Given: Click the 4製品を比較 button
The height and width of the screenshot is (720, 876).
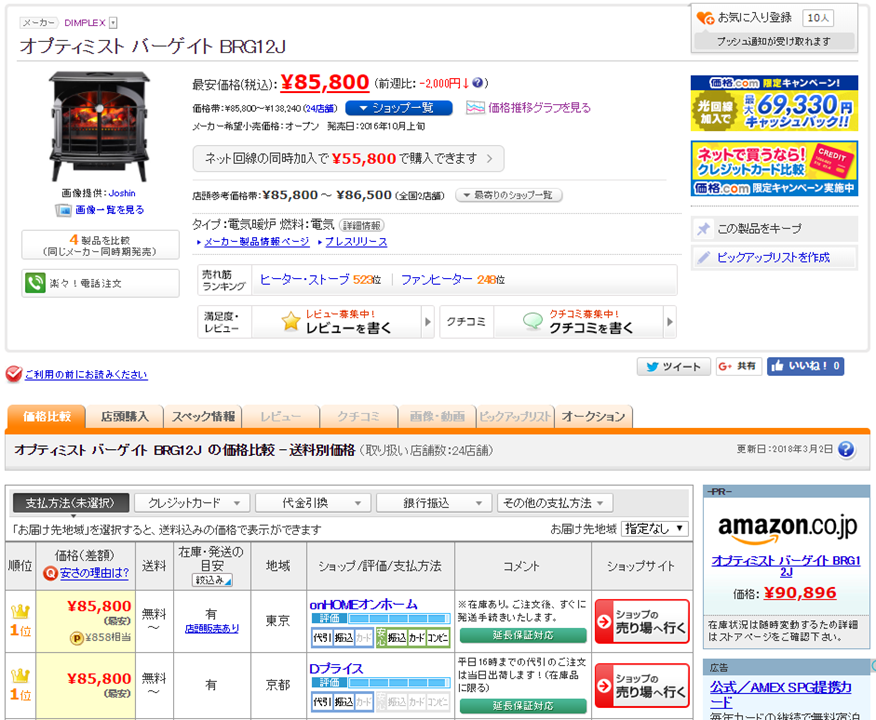Looking at the screenshot, I should point(101,245).
